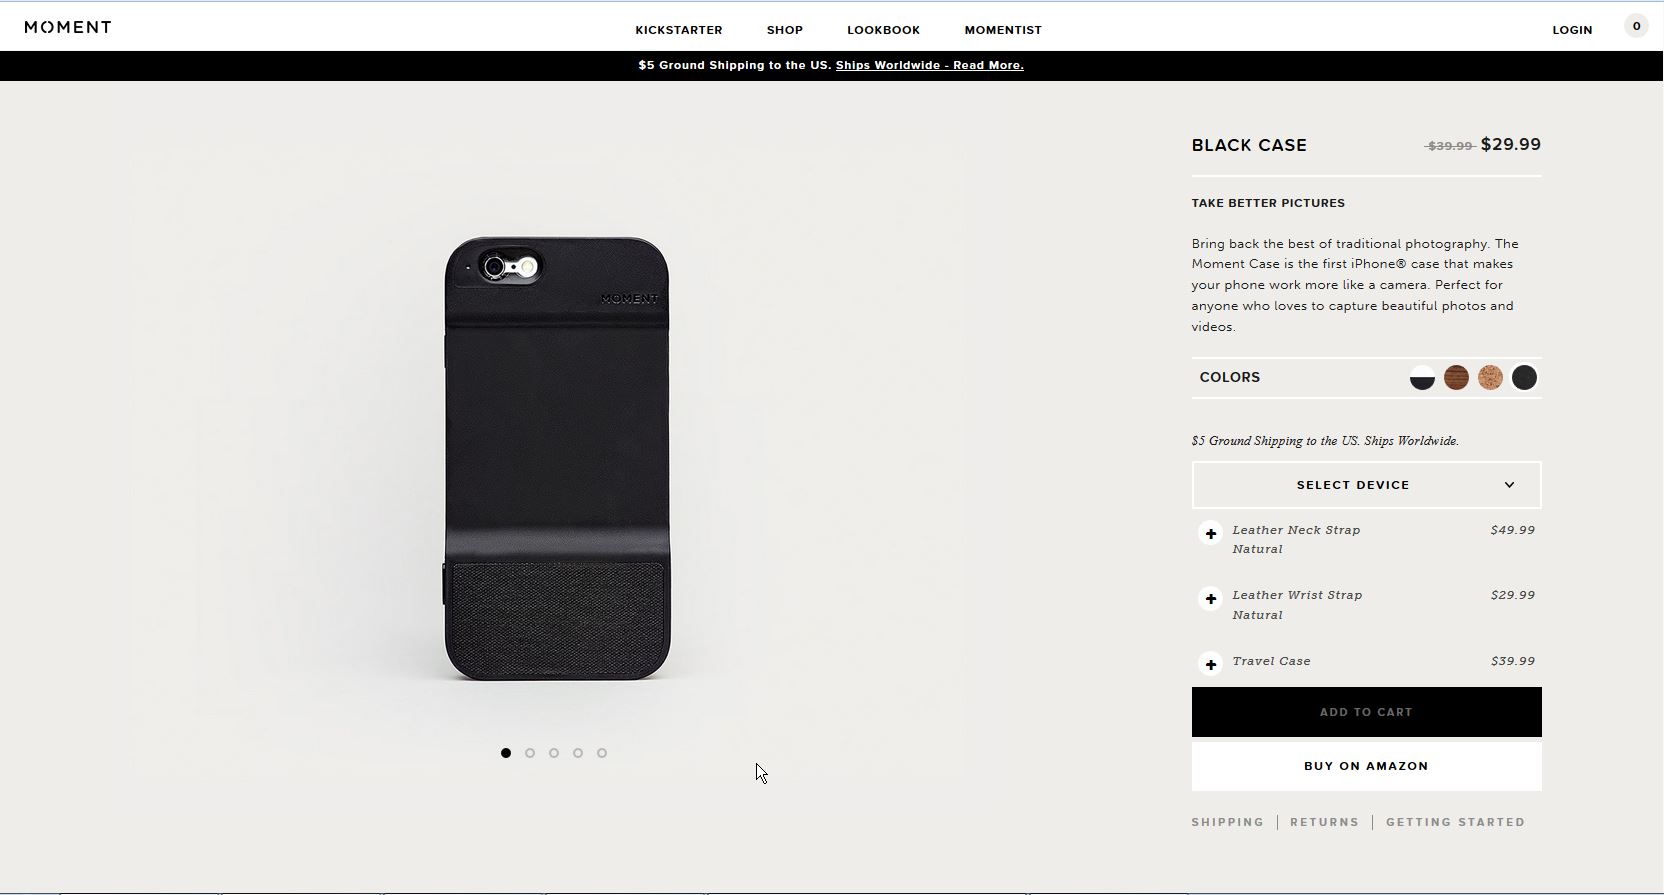The width and height of the screenshot is (1664, 895).
Task: Select the black-and-white color swatch
Action: point(1422,378)
